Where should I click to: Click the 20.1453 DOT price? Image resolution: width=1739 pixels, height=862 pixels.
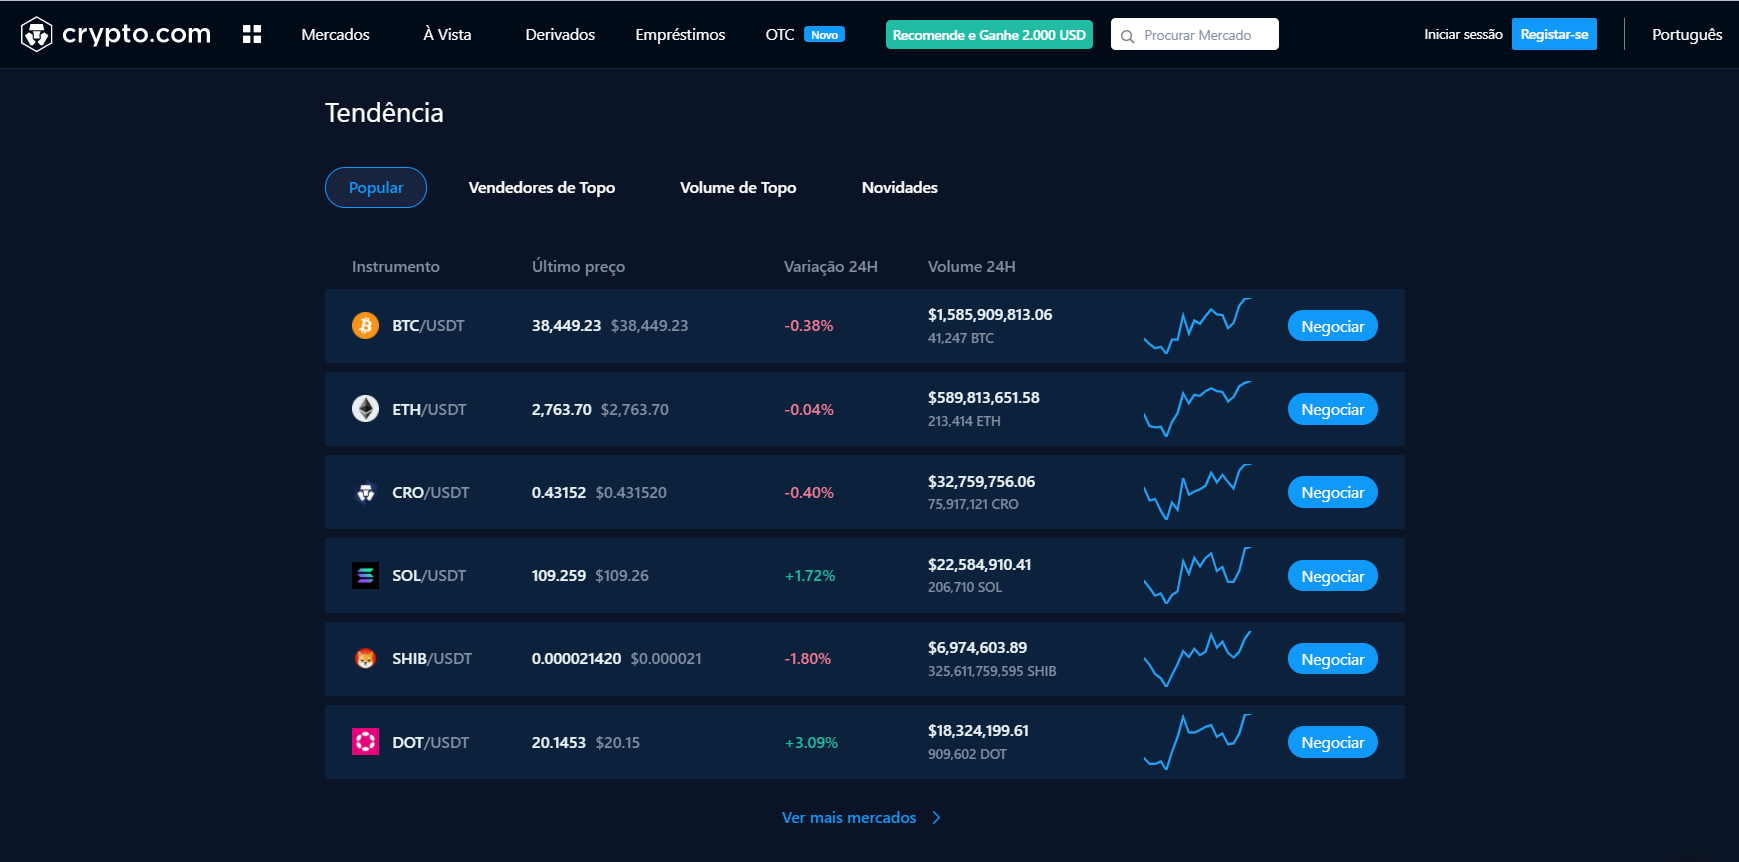tap(558, 742)
